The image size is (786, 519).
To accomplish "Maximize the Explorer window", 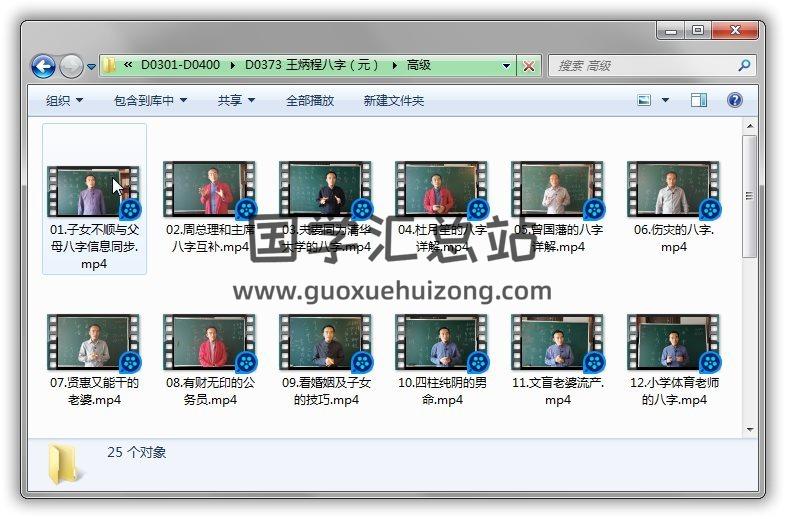I will (698, 31).
